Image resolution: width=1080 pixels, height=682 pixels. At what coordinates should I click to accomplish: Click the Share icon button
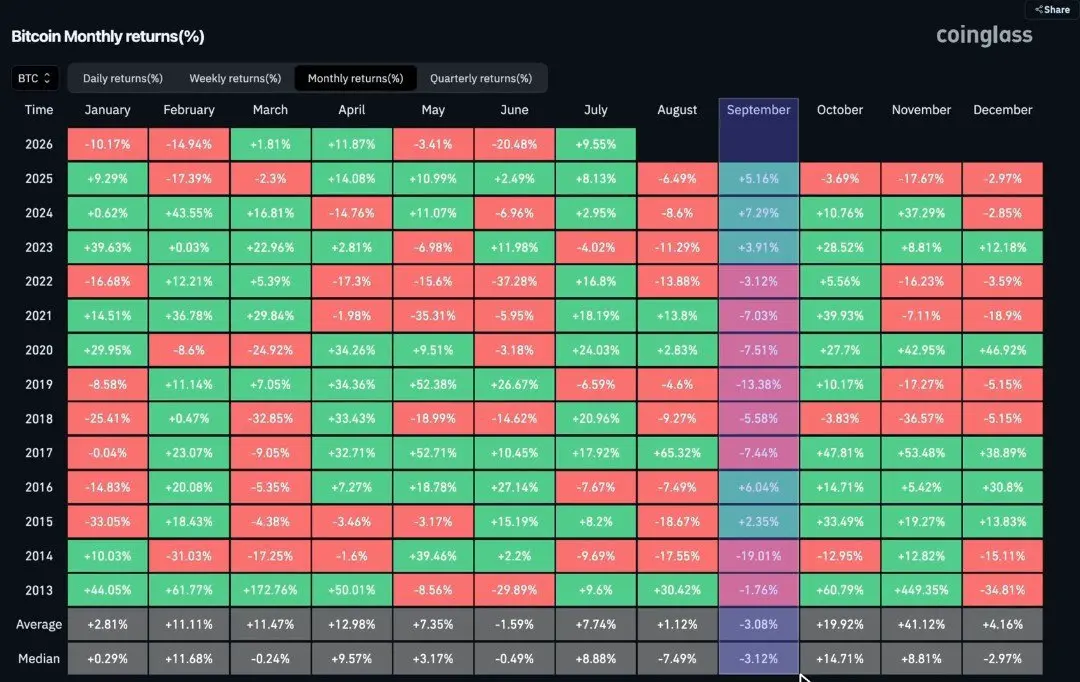(1052, 10)
